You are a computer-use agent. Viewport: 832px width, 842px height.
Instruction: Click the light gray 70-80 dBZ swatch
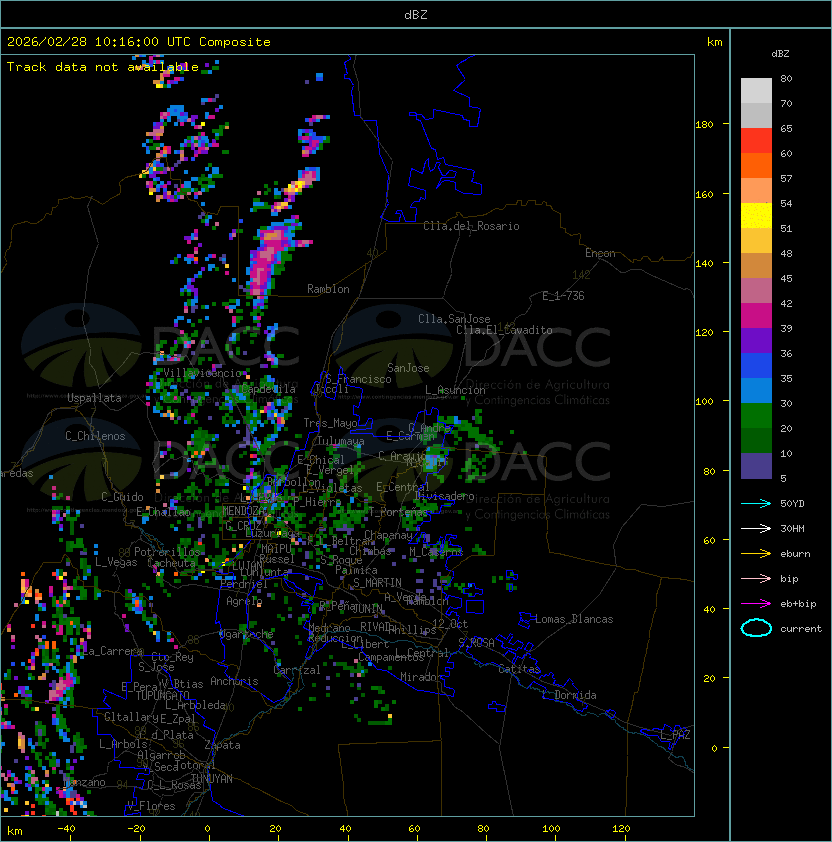[756, 91]
